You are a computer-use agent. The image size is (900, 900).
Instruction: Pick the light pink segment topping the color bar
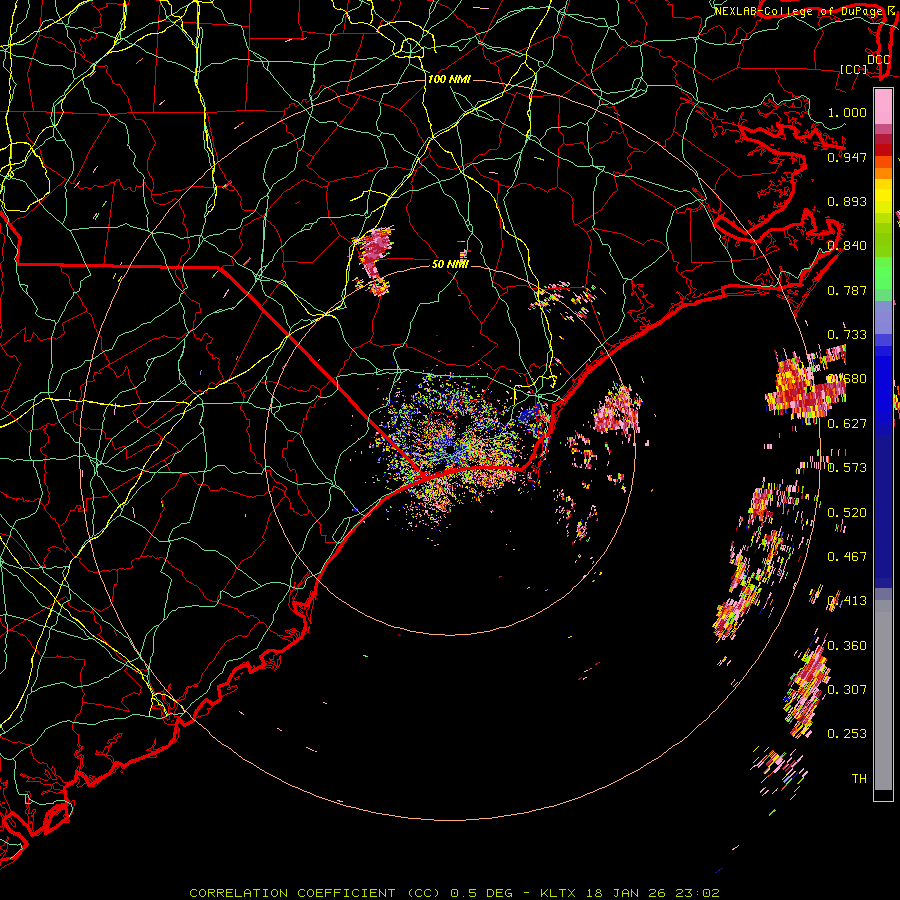click(x=883, y=107)
